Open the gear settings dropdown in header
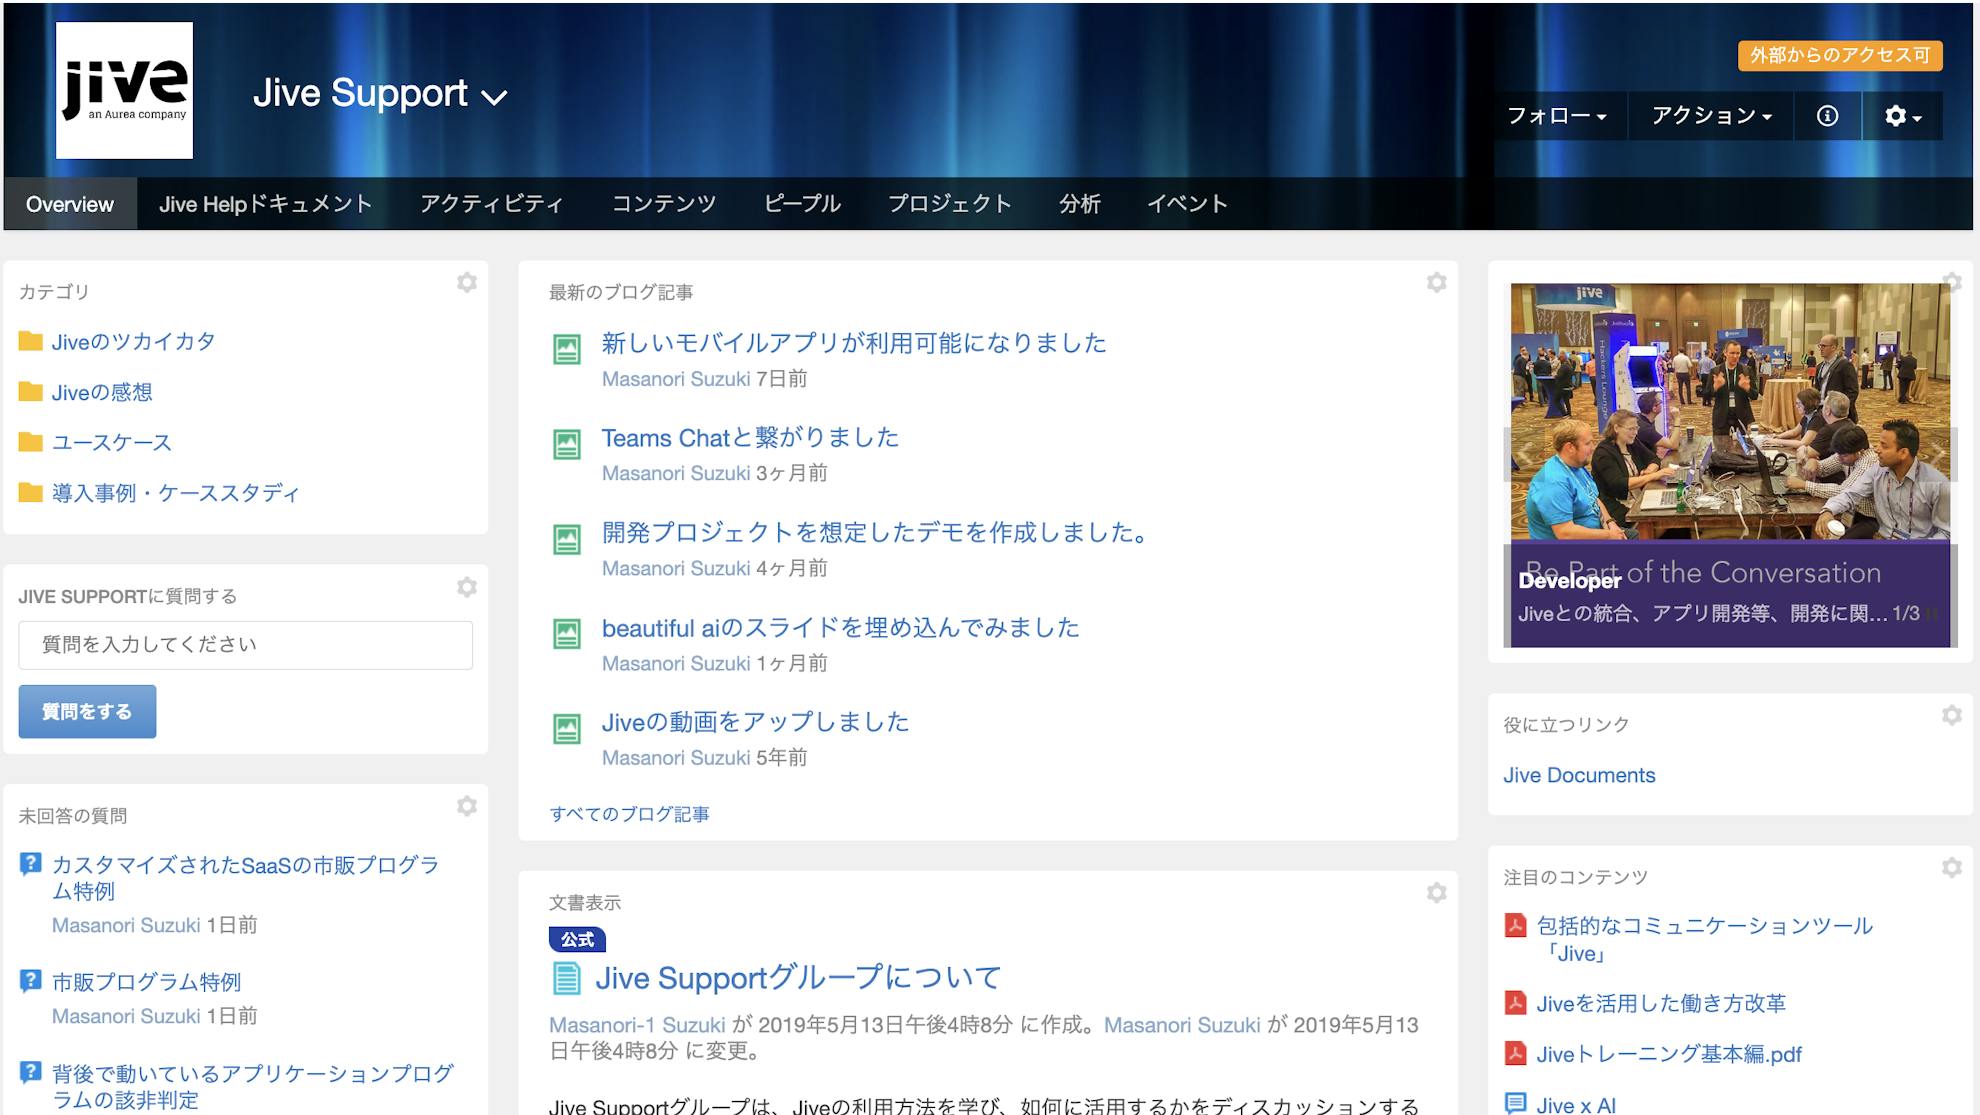 pyautogui.click(x=1902, y=116)
